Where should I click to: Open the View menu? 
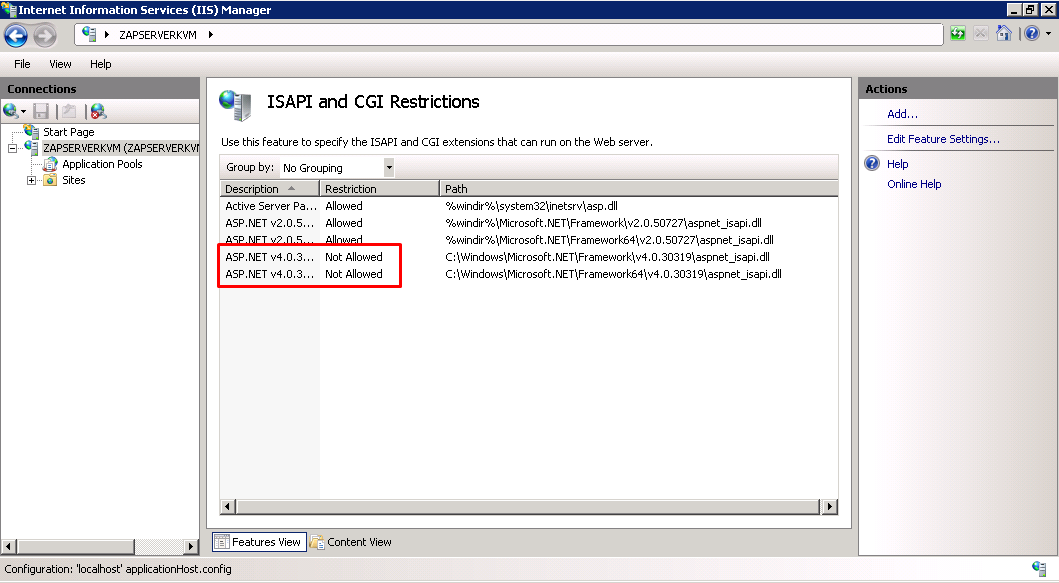[60, 63]
